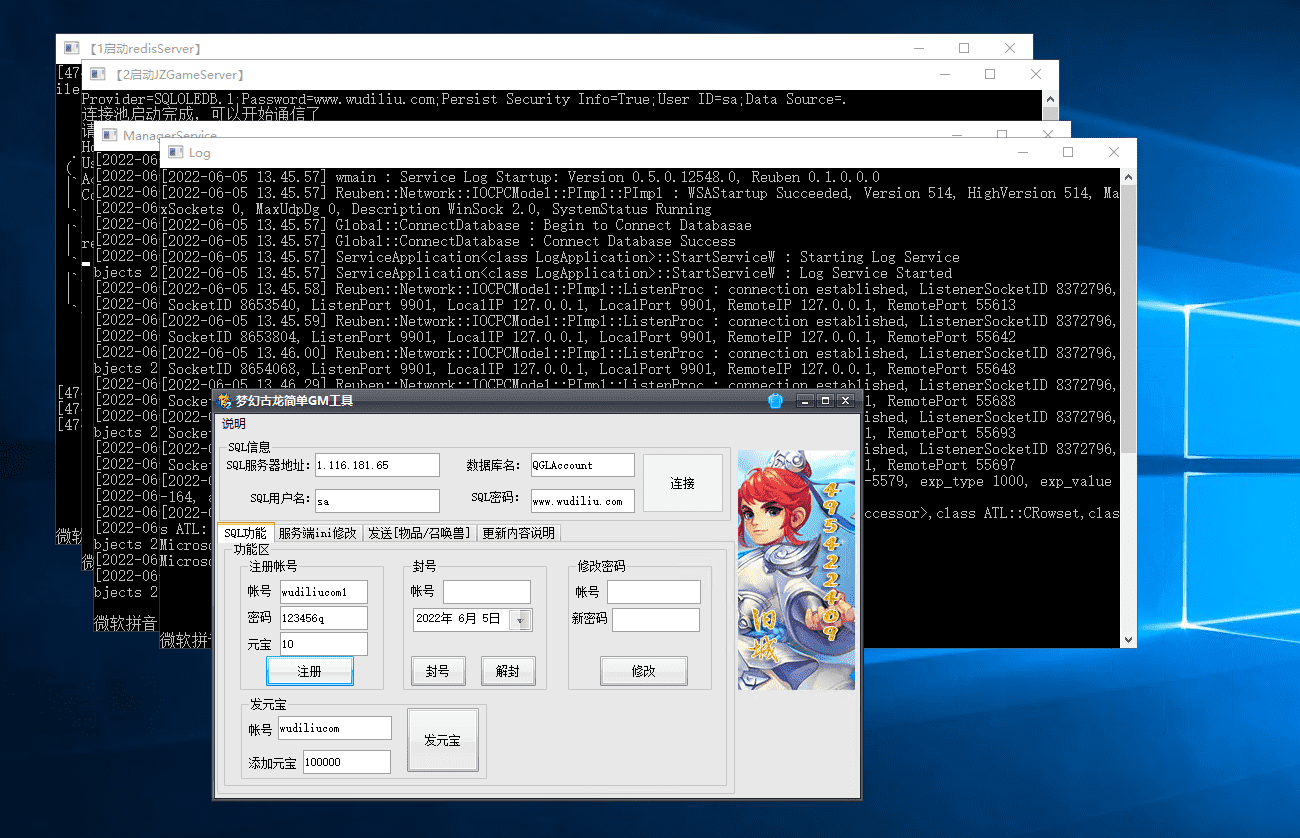Maximize the GM tool window
1300x838 pixels.
[825, 401]
